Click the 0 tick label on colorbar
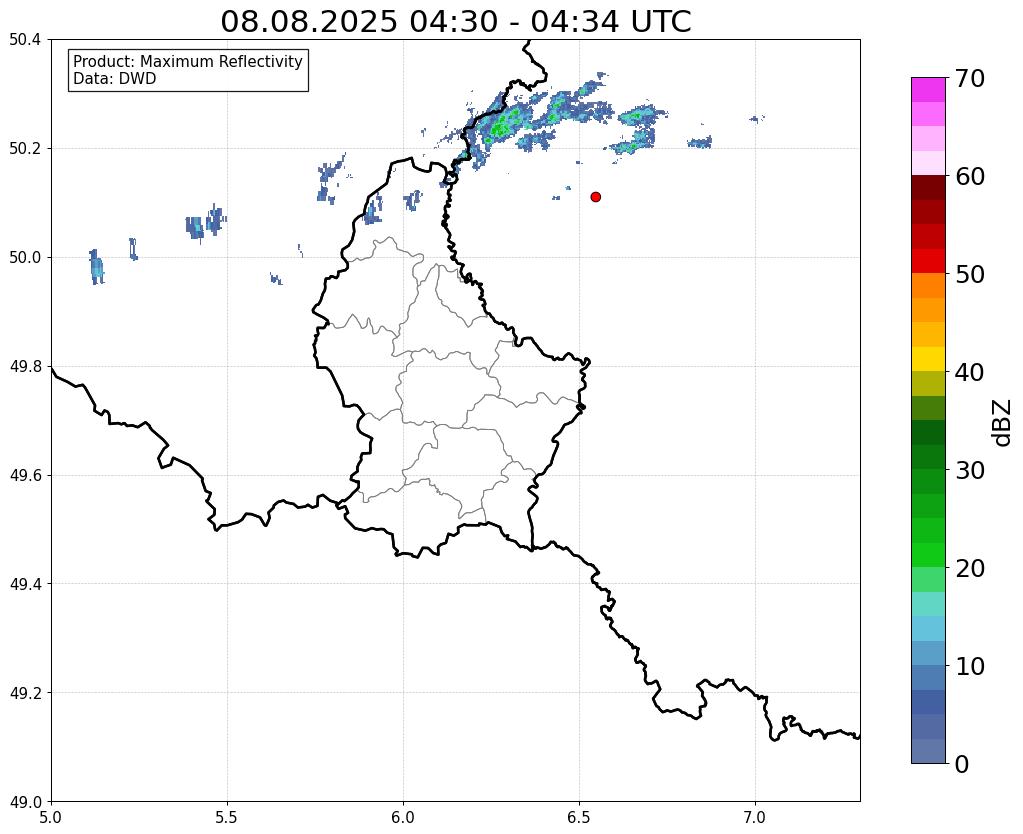This screenshot has height=834, width=1023. tap(962, 764)
